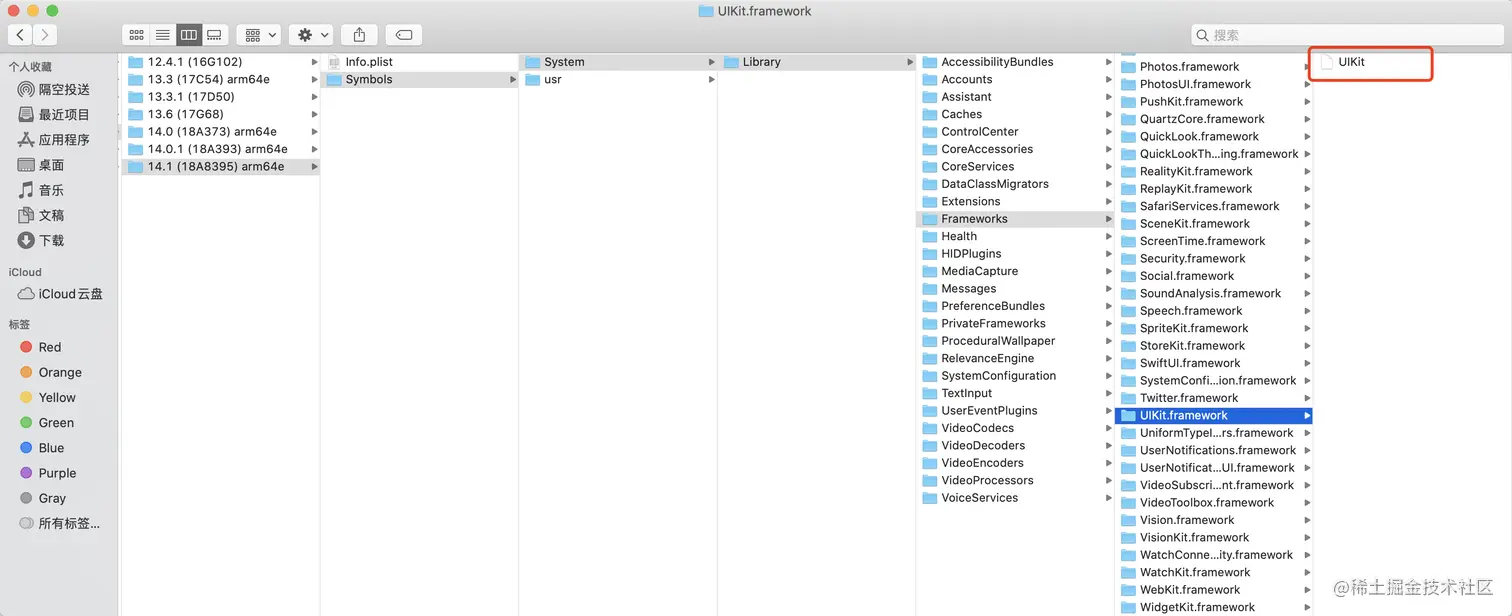Select the Vision.framework folder

pos(1214,520)
